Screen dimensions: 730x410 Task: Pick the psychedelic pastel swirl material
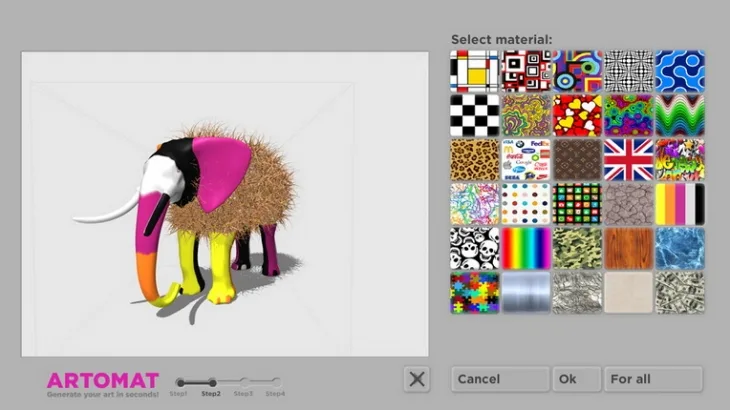526,115
